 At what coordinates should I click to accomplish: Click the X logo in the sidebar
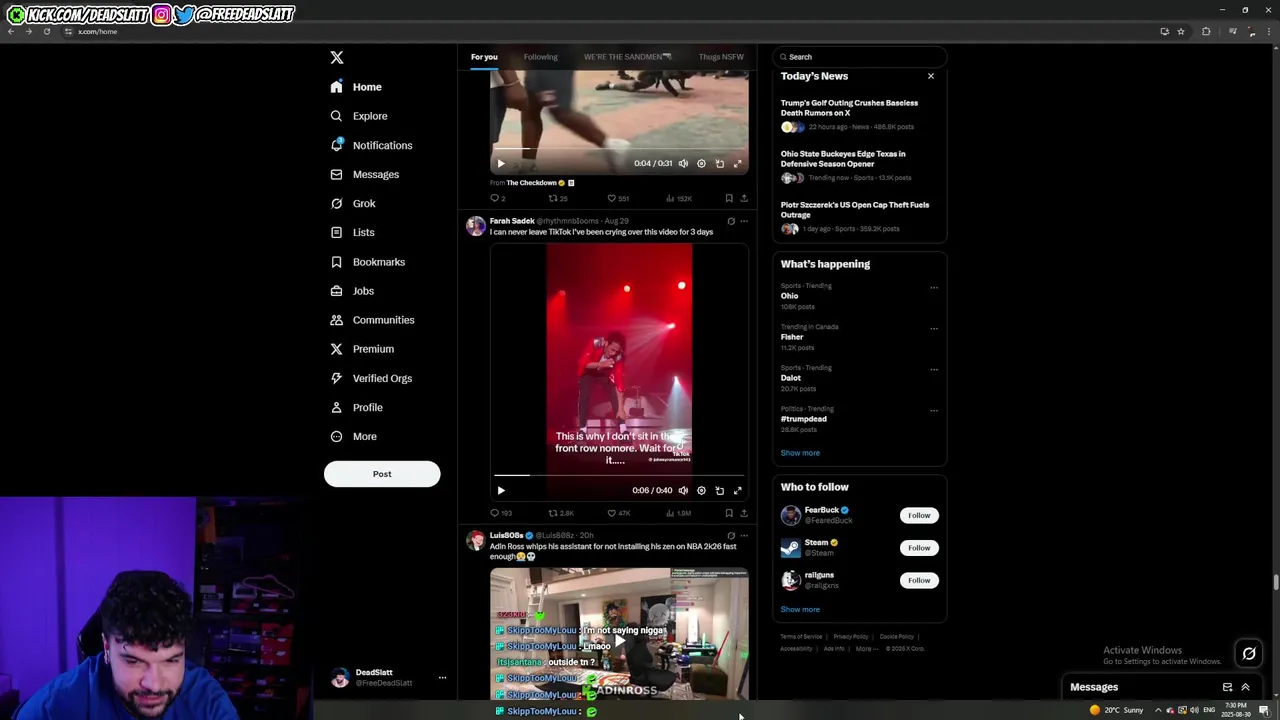pos(337,58)
